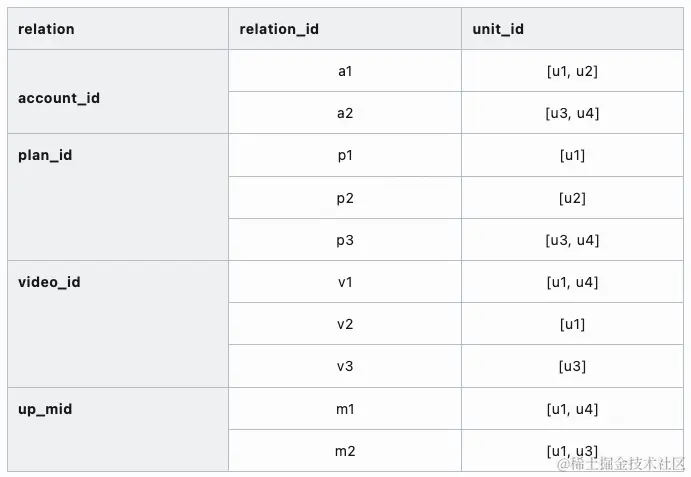Click the m1 relation_id cell
691x477 pixels.
(345, 409)
